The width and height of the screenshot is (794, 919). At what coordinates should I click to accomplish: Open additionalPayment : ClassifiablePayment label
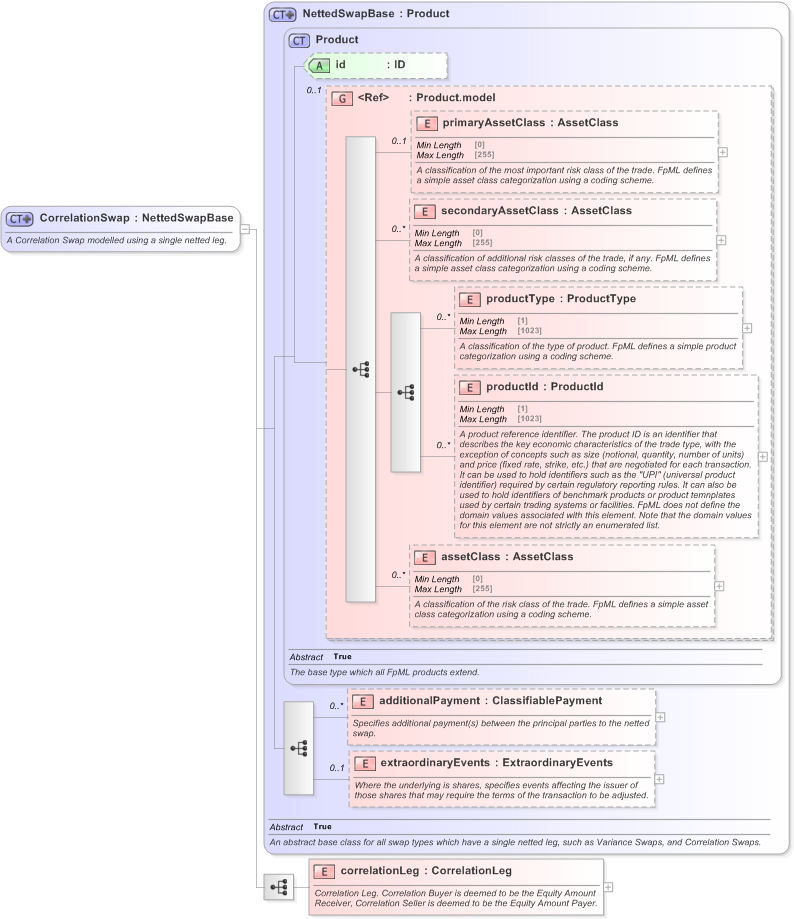(x=490, y=700)
